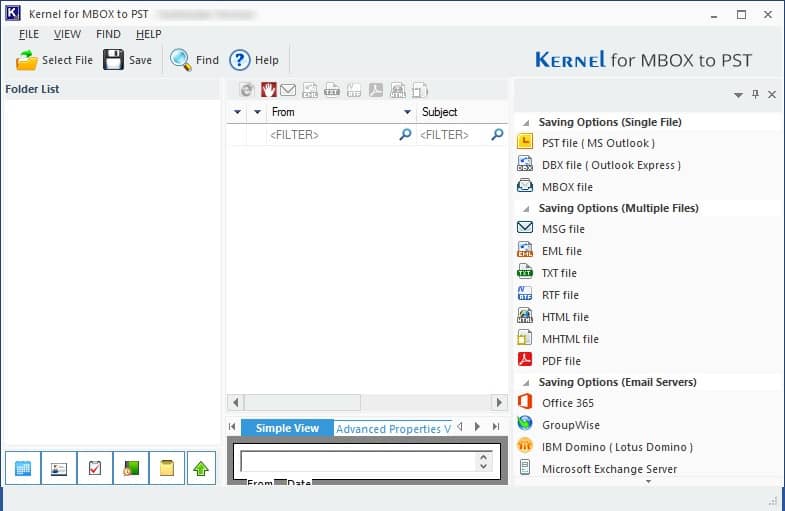Click the Select File toolbar button
The image size is (785, 511).
click(x=54, y=60)
